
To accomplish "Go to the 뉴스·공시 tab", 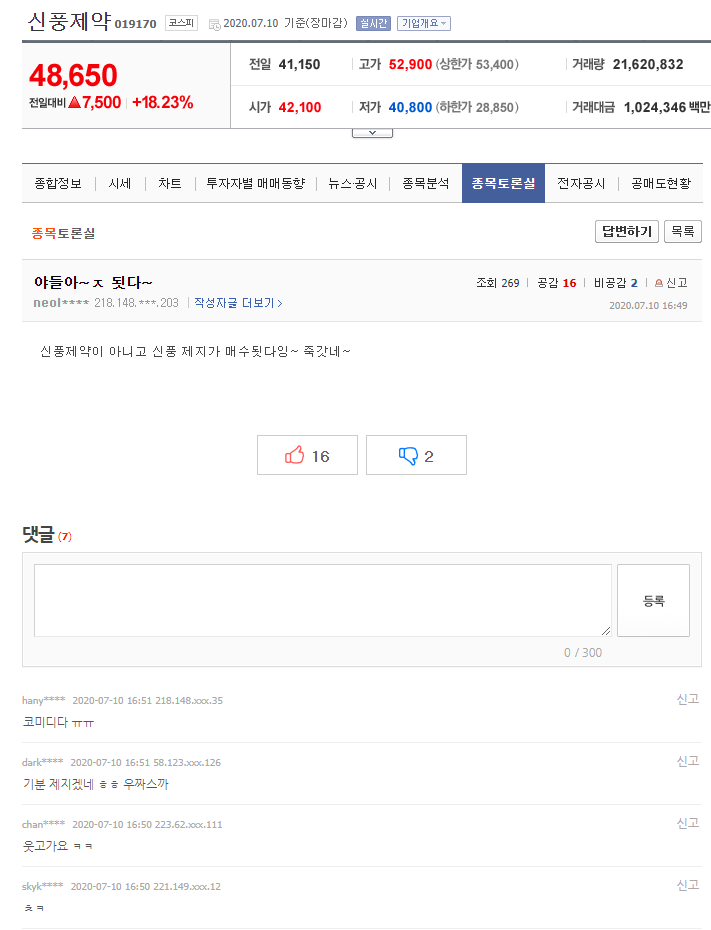I will coord(353,183).
